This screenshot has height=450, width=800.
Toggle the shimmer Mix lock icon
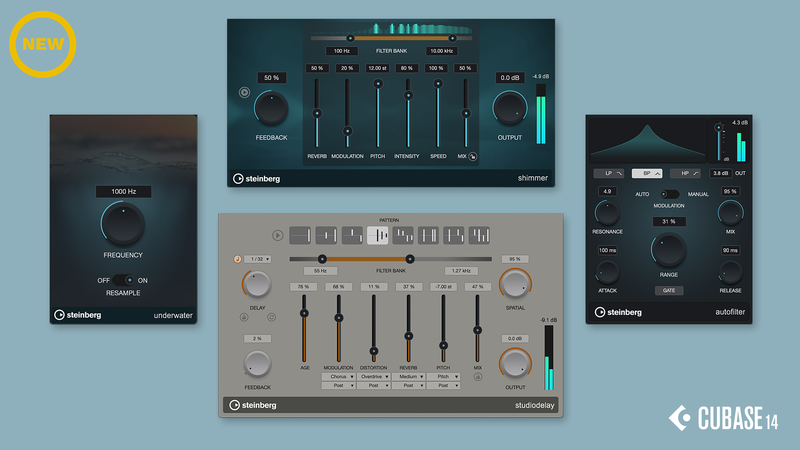click(473, 157)
